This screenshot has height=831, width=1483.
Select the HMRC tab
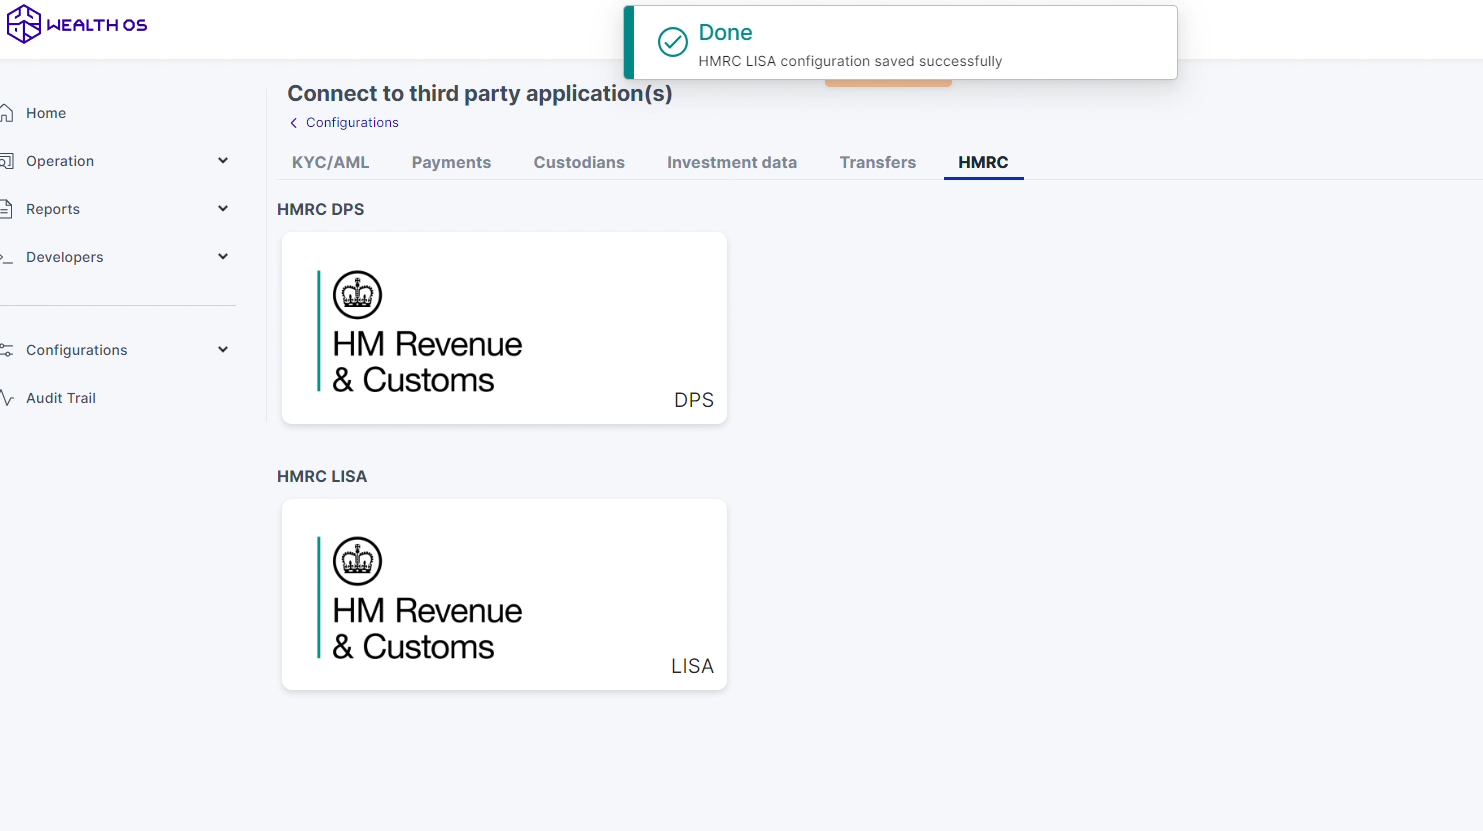[x=983, y=162]
